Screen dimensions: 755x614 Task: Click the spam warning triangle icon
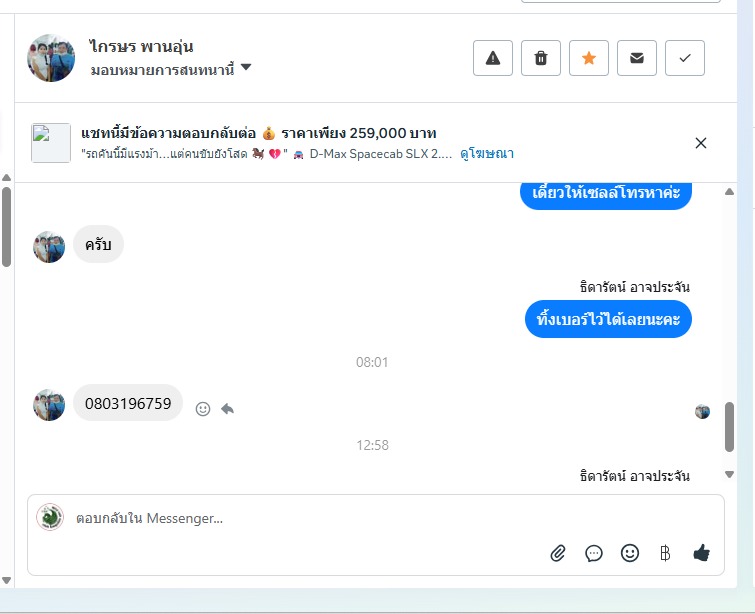[x=493, y=58]
